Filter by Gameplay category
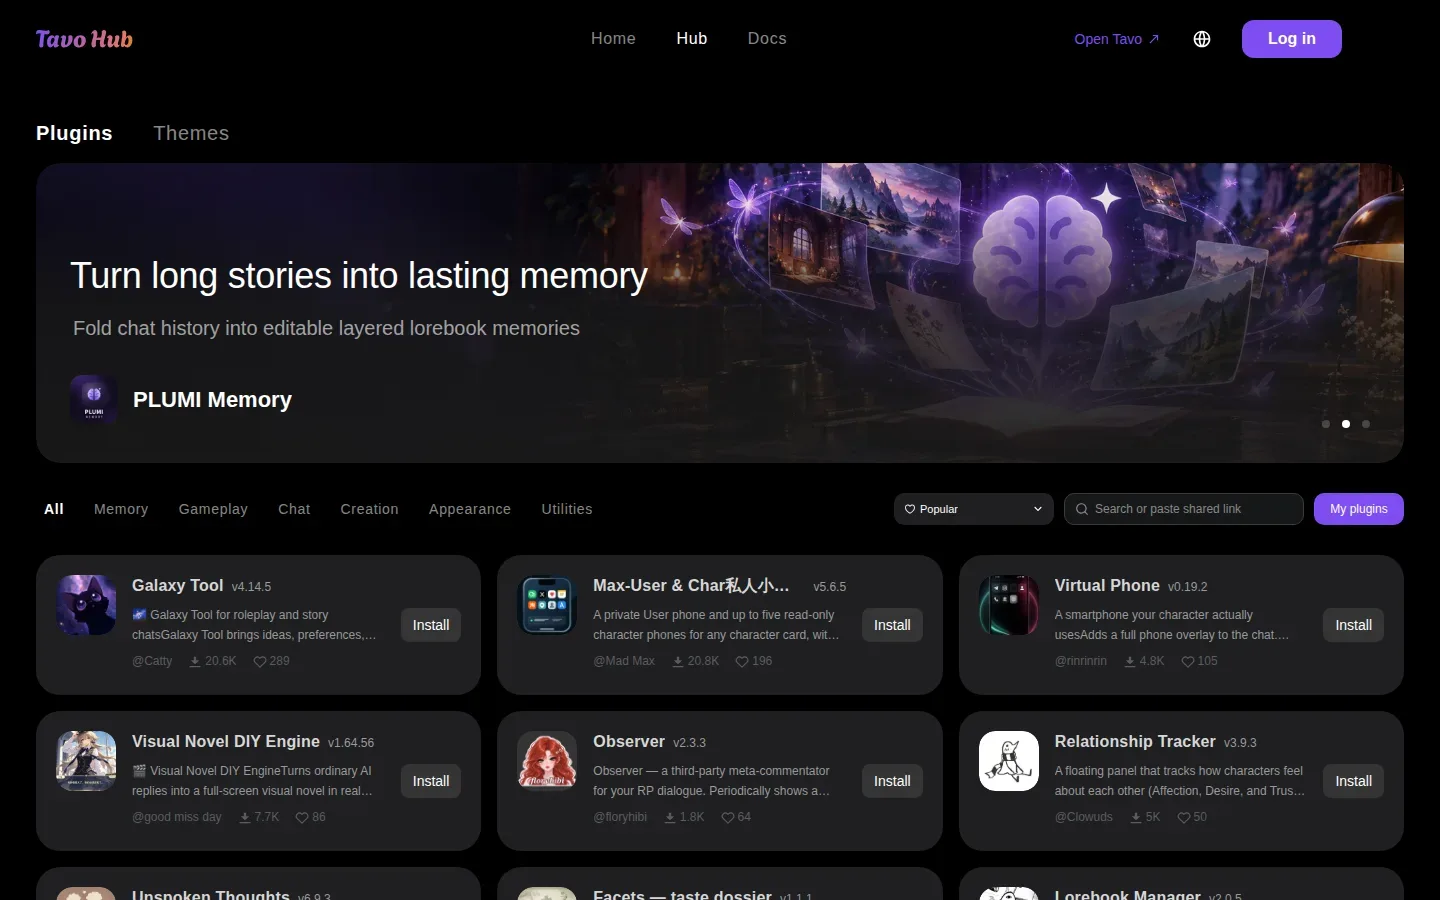1440x900 pixels. tap(213, 509)
